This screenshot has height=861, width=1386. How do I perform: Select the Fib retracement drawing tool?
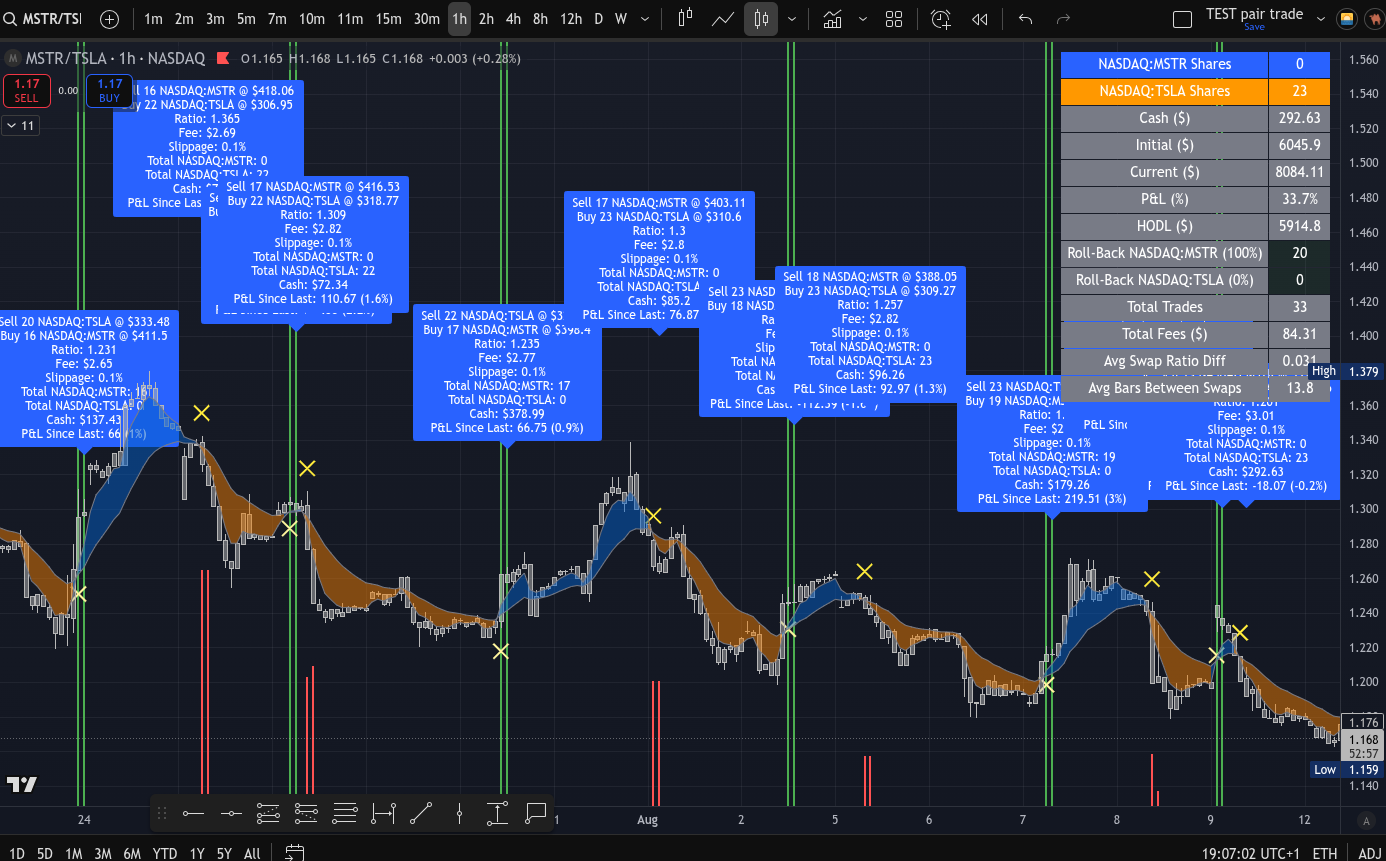coord(268,813)
